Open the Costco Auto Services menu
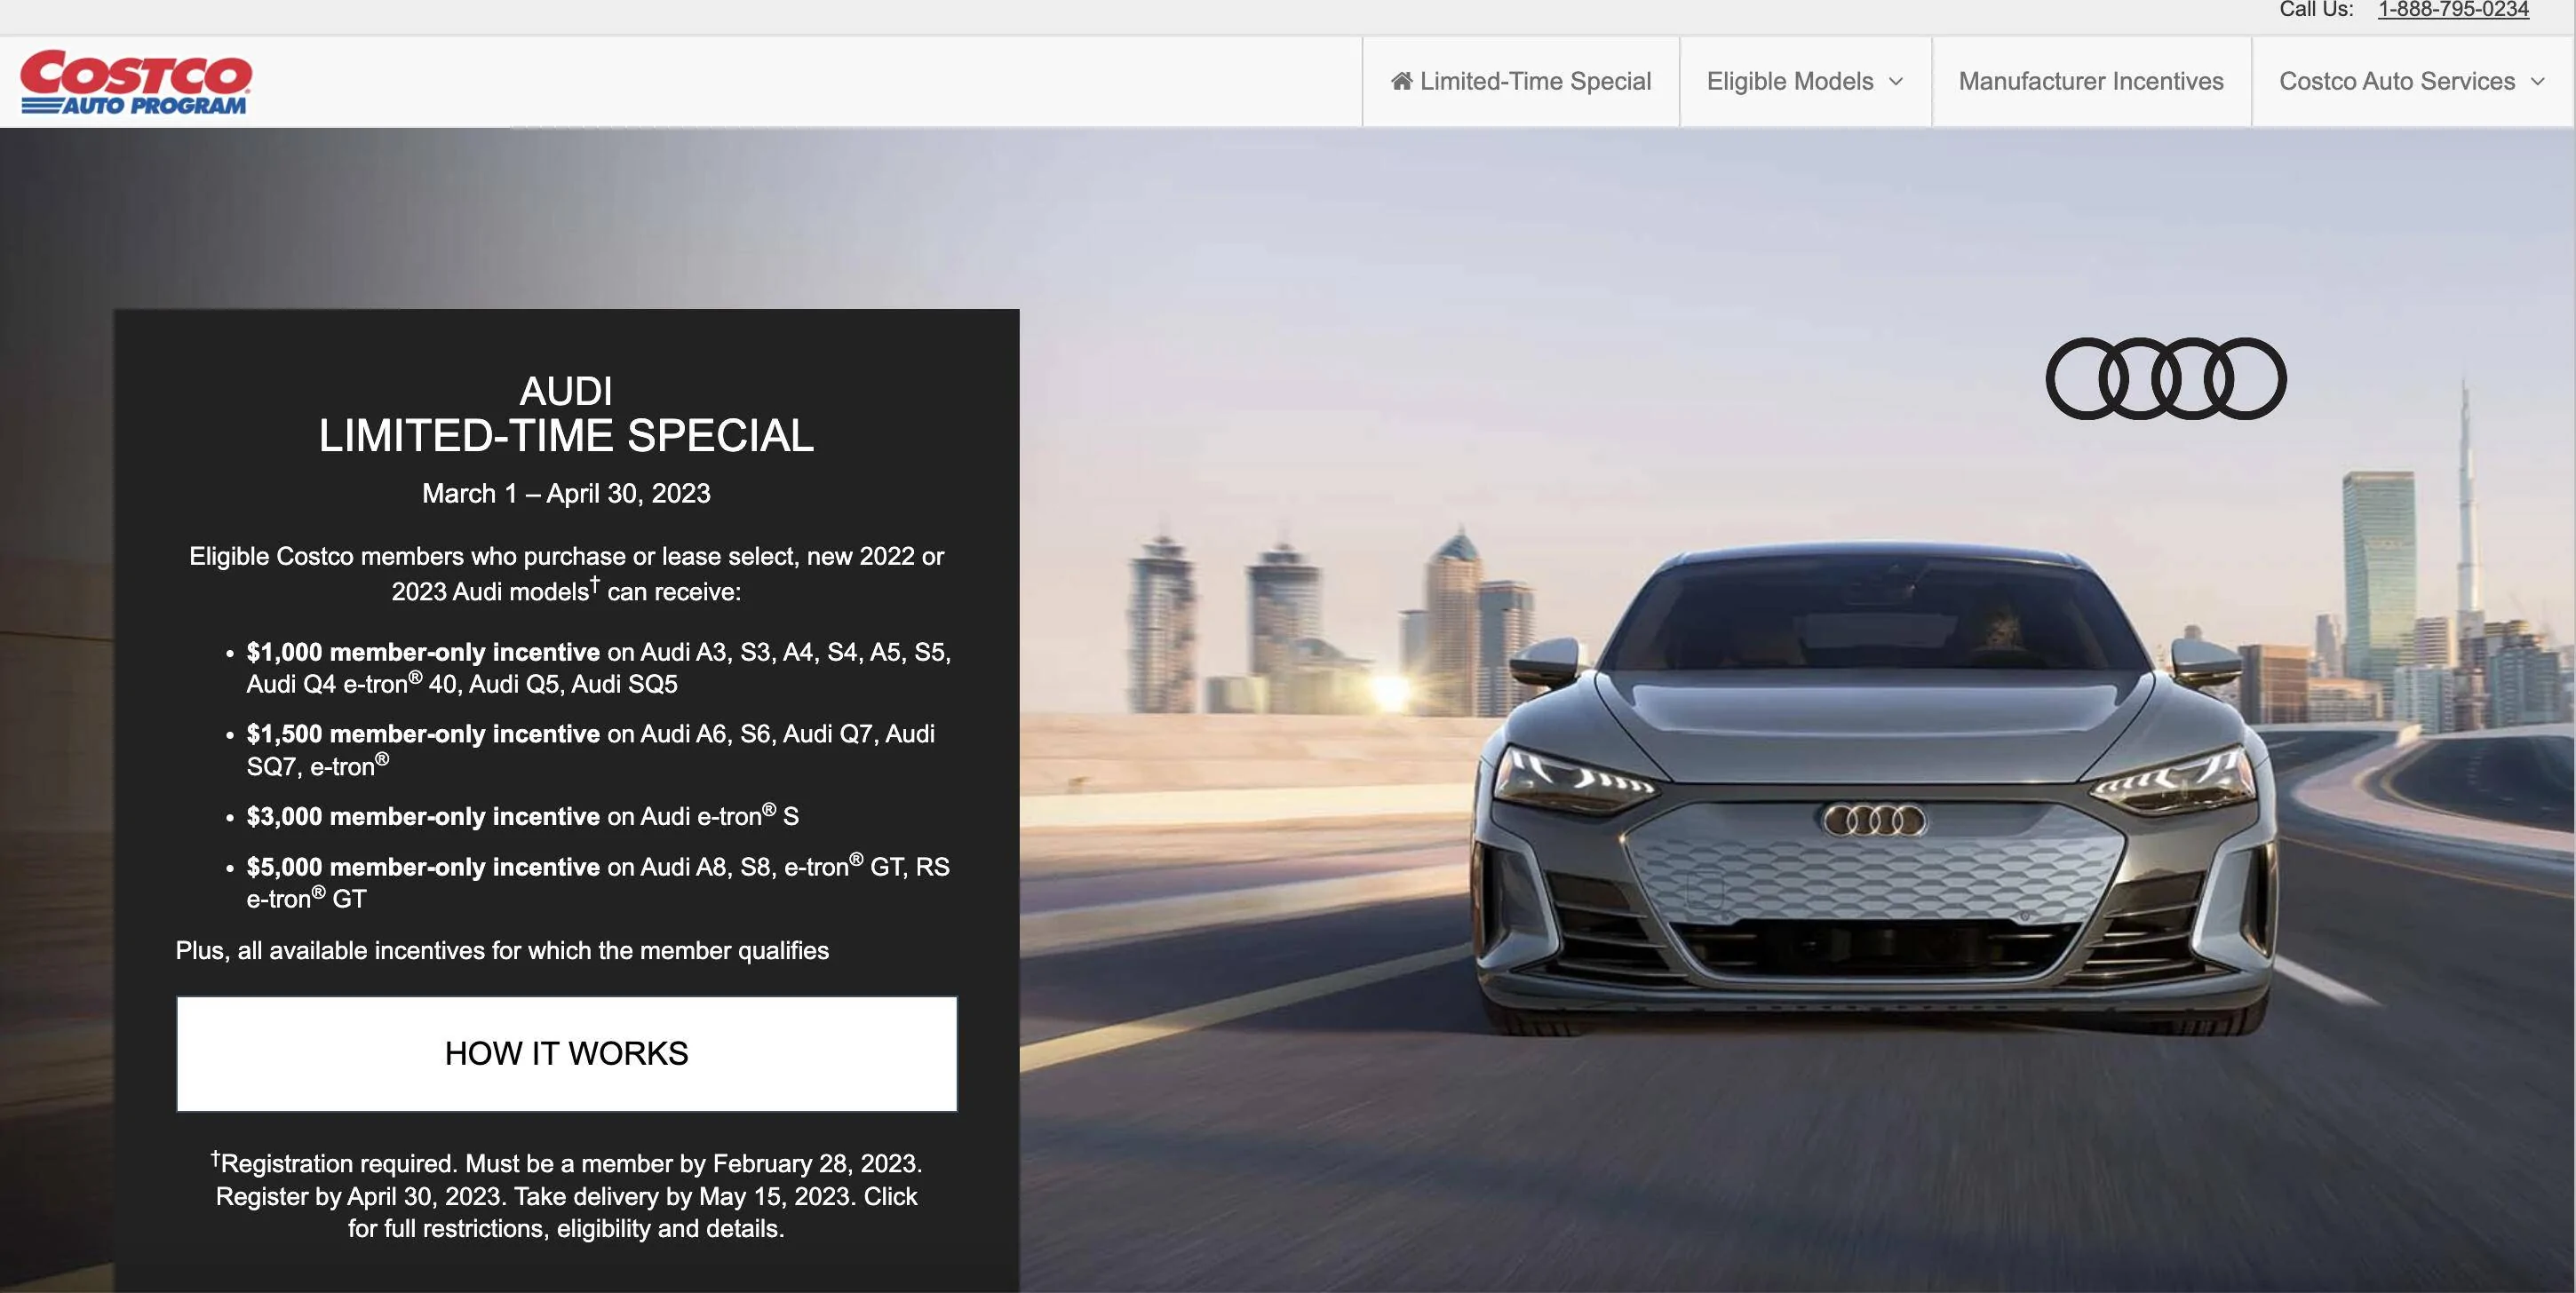The width and height of the screenshot is (2576, 1293). point(2412,81)
